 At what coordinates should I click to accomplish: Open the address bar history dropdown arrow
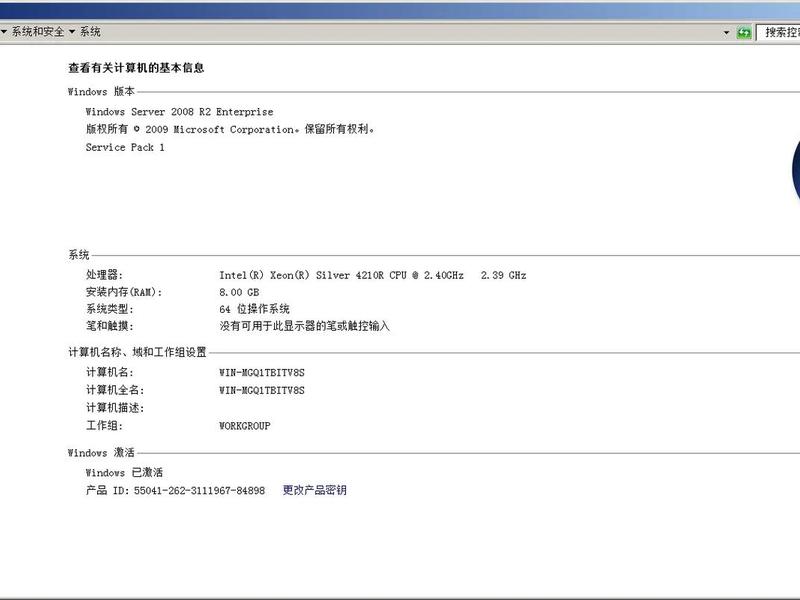pos(727,33)
